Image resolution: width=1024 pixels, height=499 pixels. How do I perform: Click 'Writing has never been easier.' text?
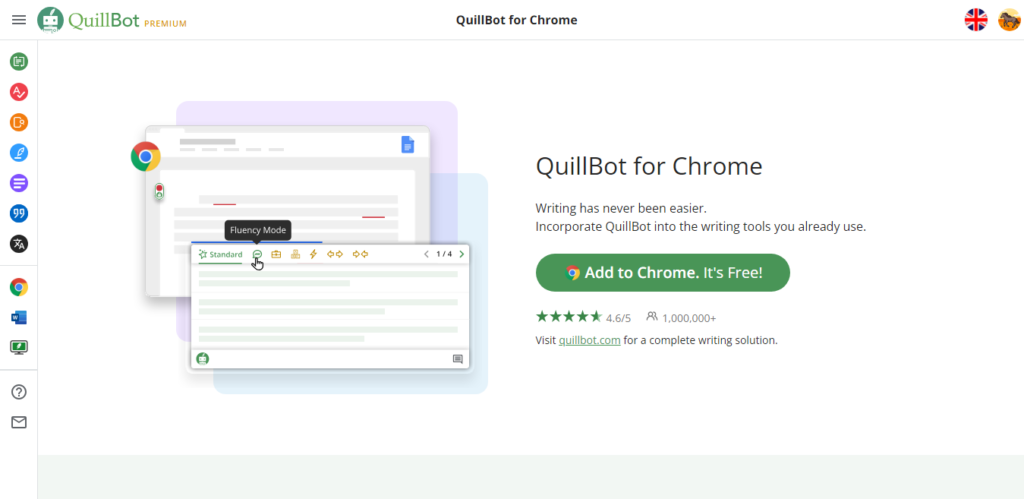coord(621,208)
